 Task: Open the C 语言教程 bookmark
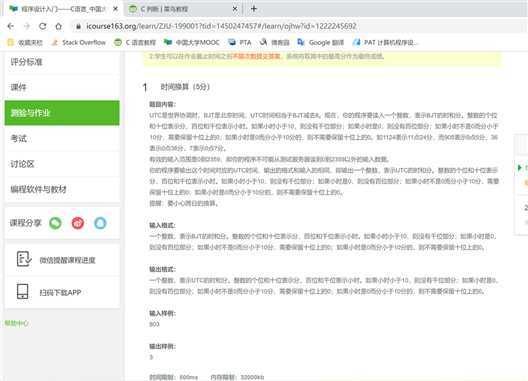135,42
